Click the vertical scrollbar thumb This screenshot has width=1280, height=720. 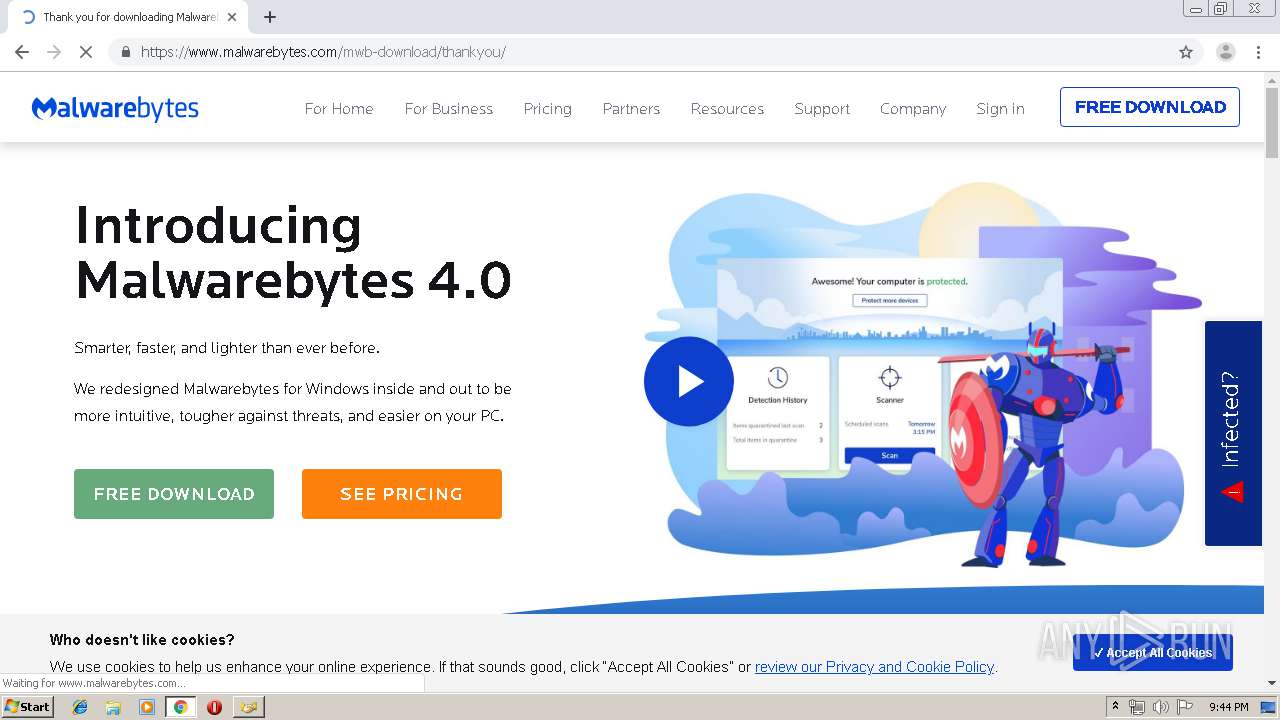click(1272, 123)
